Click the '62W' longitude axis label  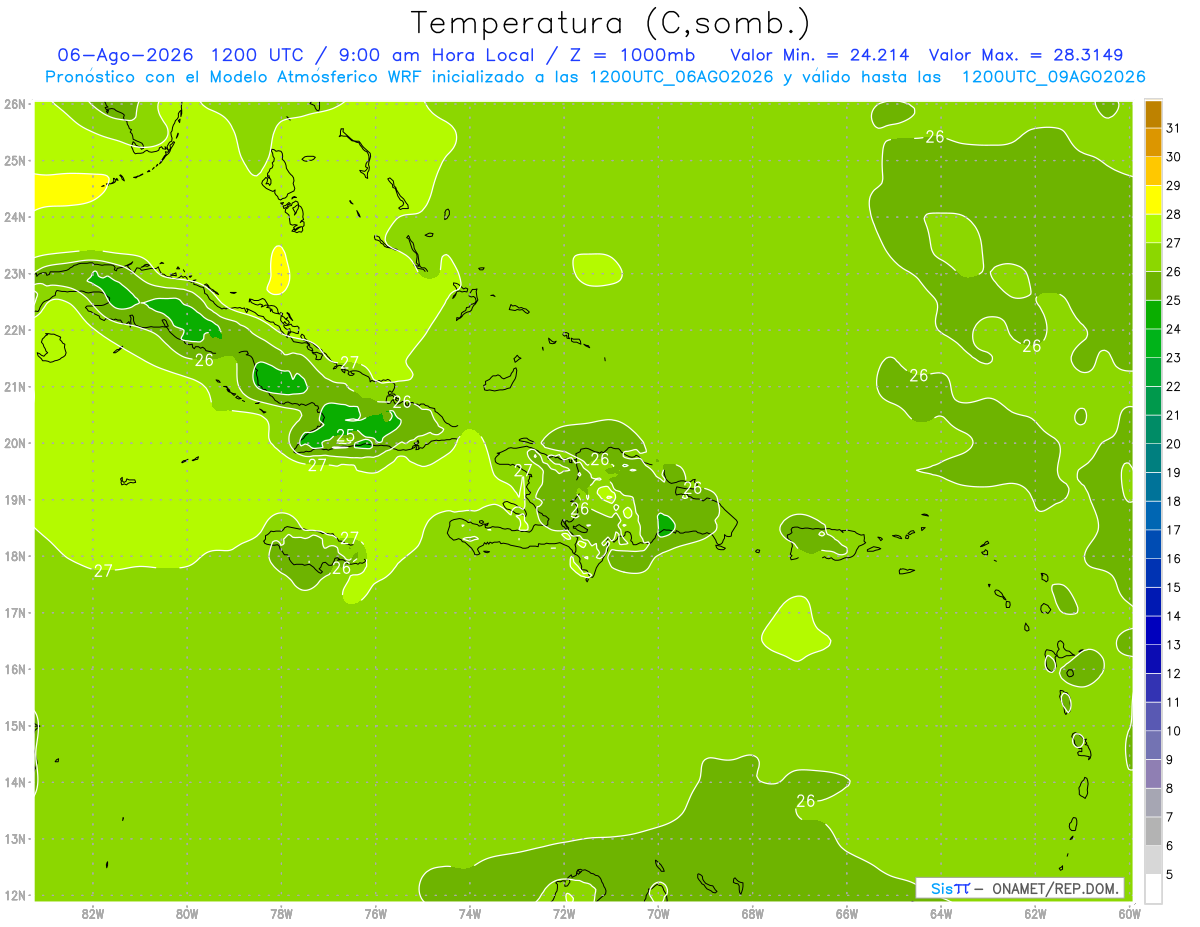(1035, 913)
